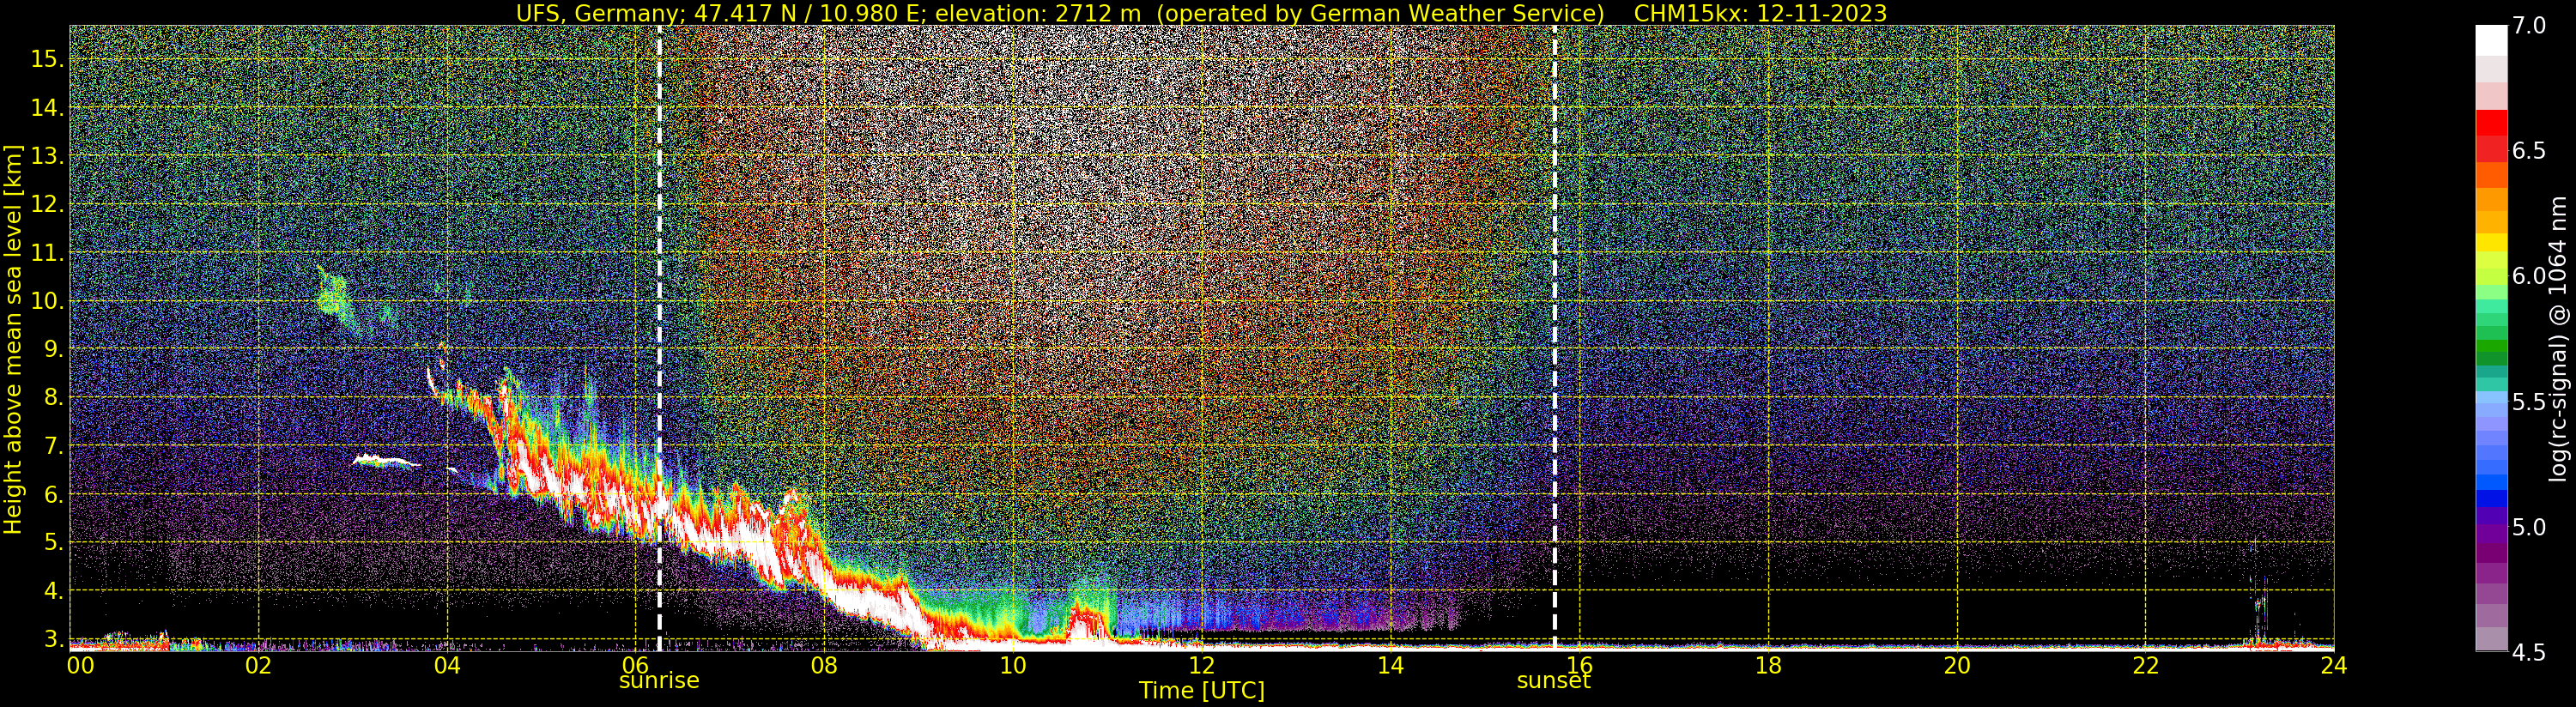2576x707 pixels.
Task: Click the '22' time tick label
Action: (2146, 665)
